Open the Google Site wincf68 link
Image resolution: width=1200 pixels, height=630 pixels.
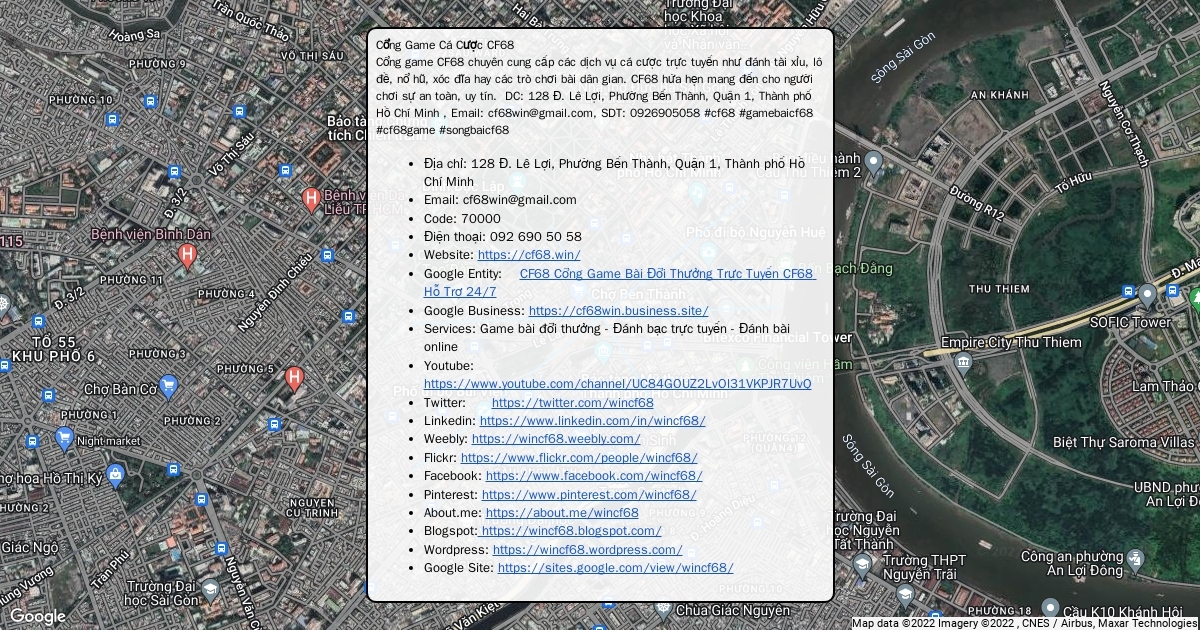[615, 568]
